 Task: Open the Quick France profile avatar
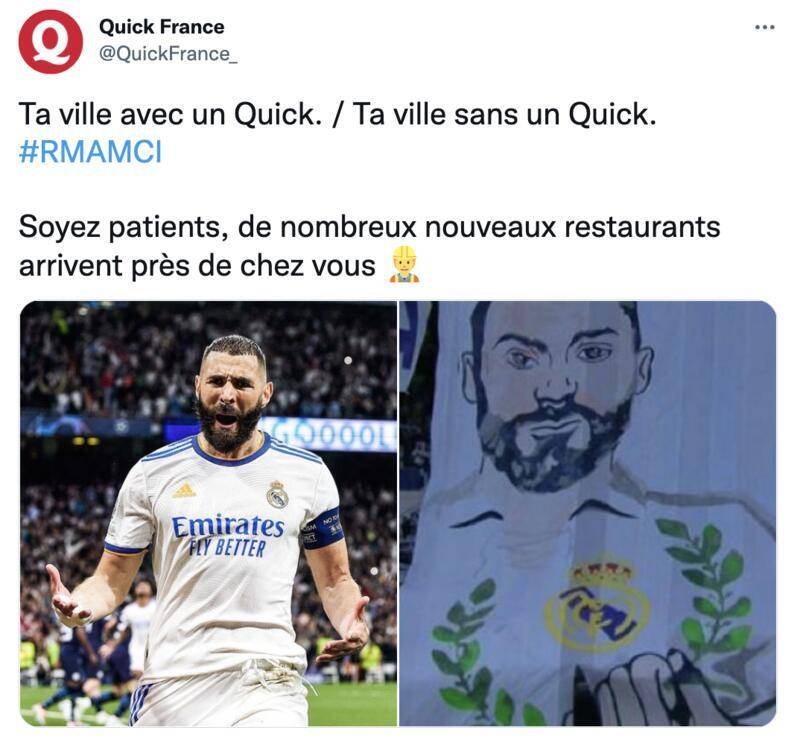click(50, 42)
